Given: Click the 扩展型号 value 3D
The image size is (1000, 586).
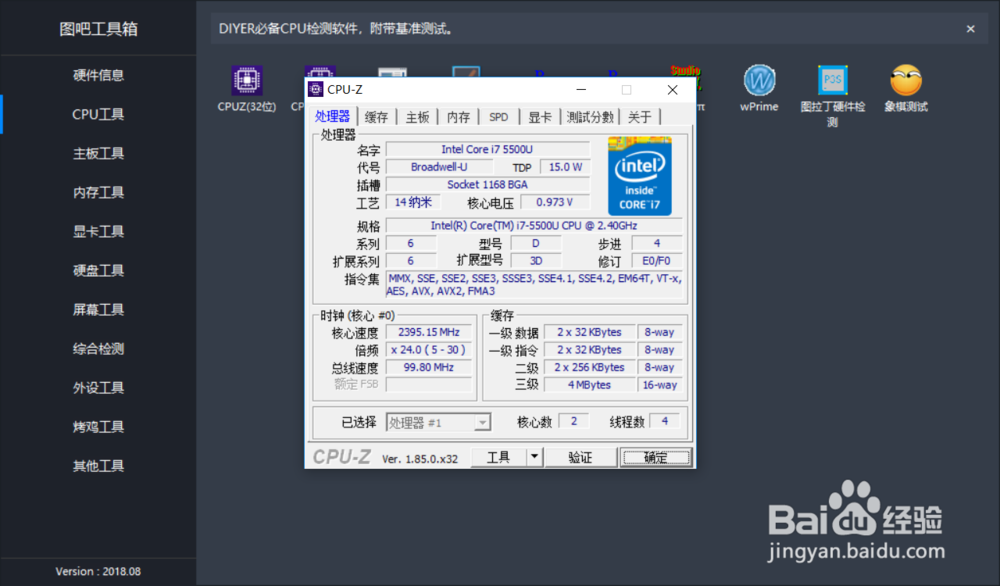Looking at the screenshot, I should pyautogui.click(x=536, y=261).
